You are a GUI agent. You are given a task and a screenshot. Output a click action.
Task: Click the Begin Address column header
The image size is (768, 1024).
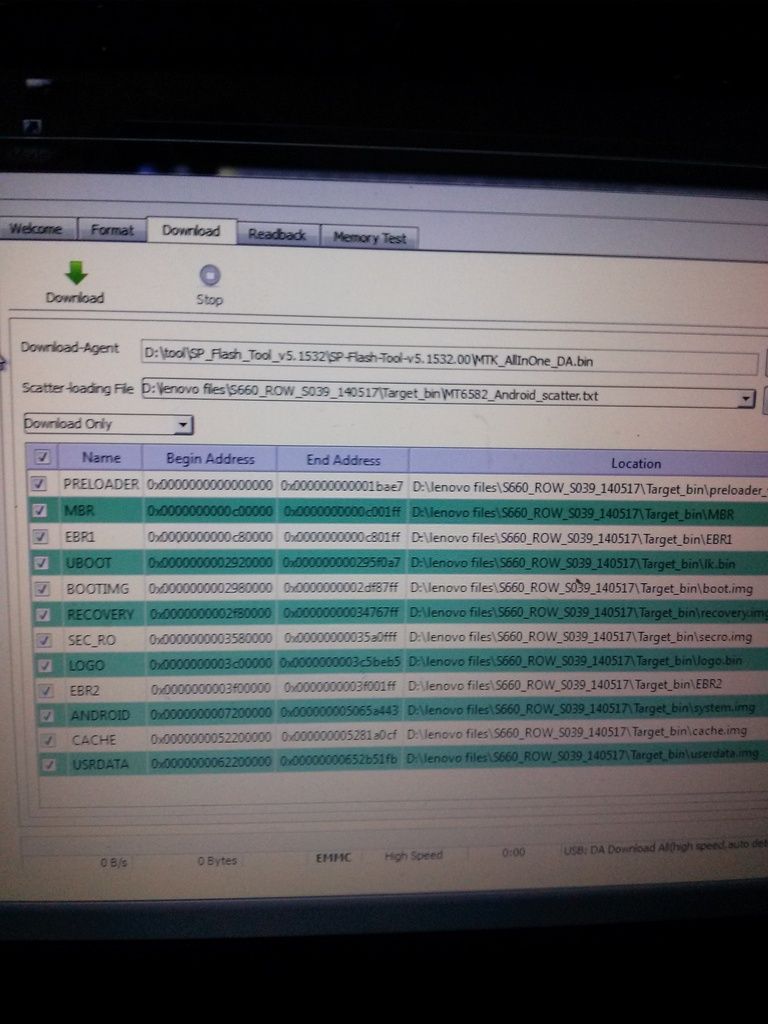(210, 459)
